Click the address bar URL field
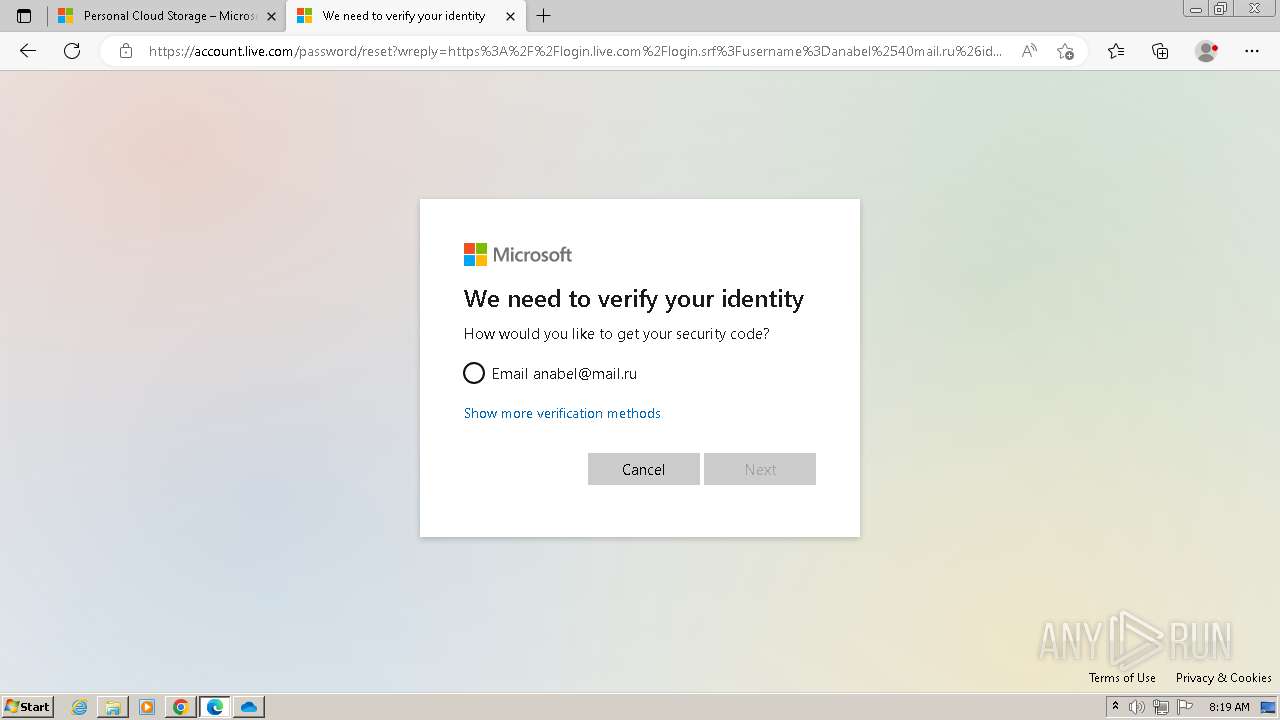Image resolution: width=1280 pixels, height=720 pixels. [x=575, y=51]
